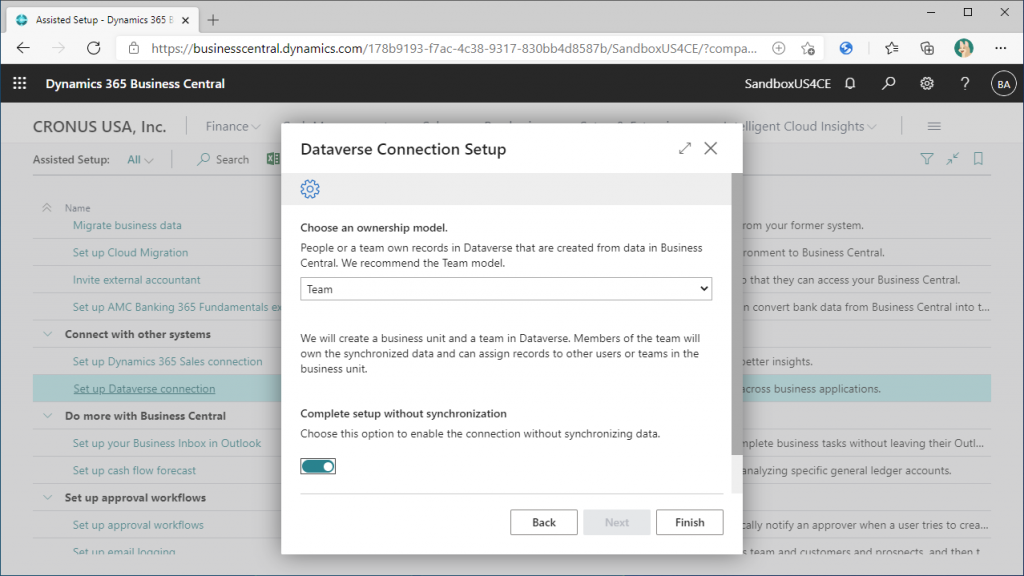This screenshot has width=1024, height=576.
Task: Click the bookmark icon on page
Action: coord(978,159)
